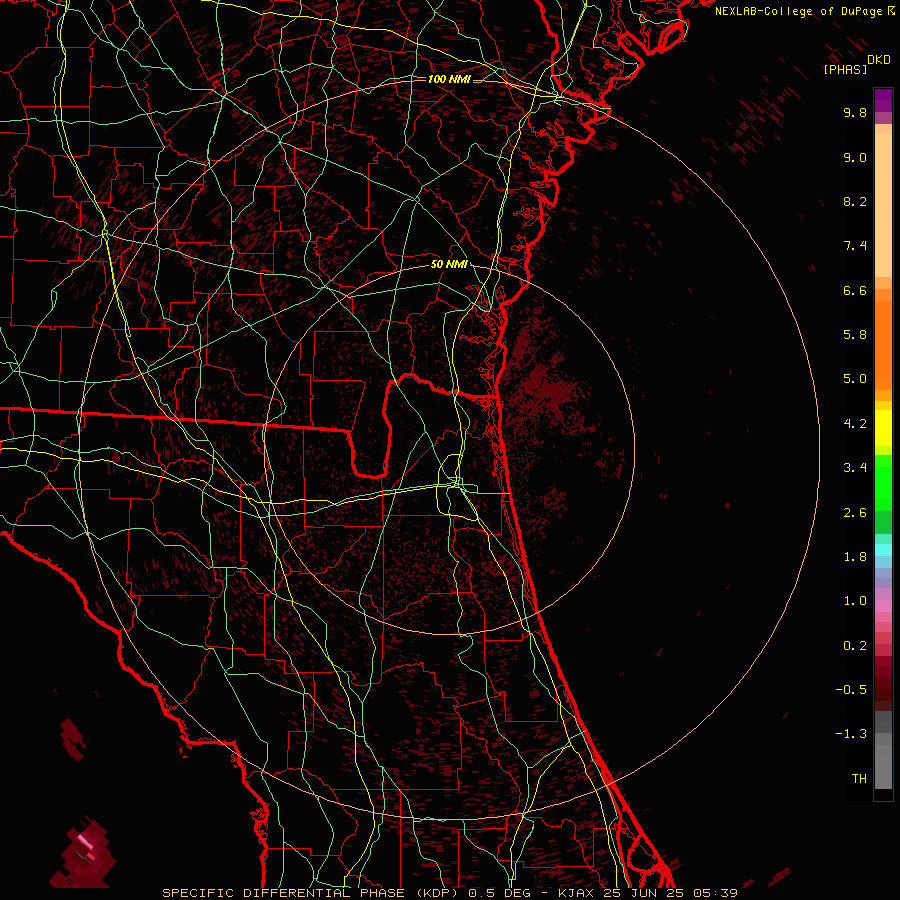Select the 0.2 scale label
The image size is (900, 900).
point(855,646)
